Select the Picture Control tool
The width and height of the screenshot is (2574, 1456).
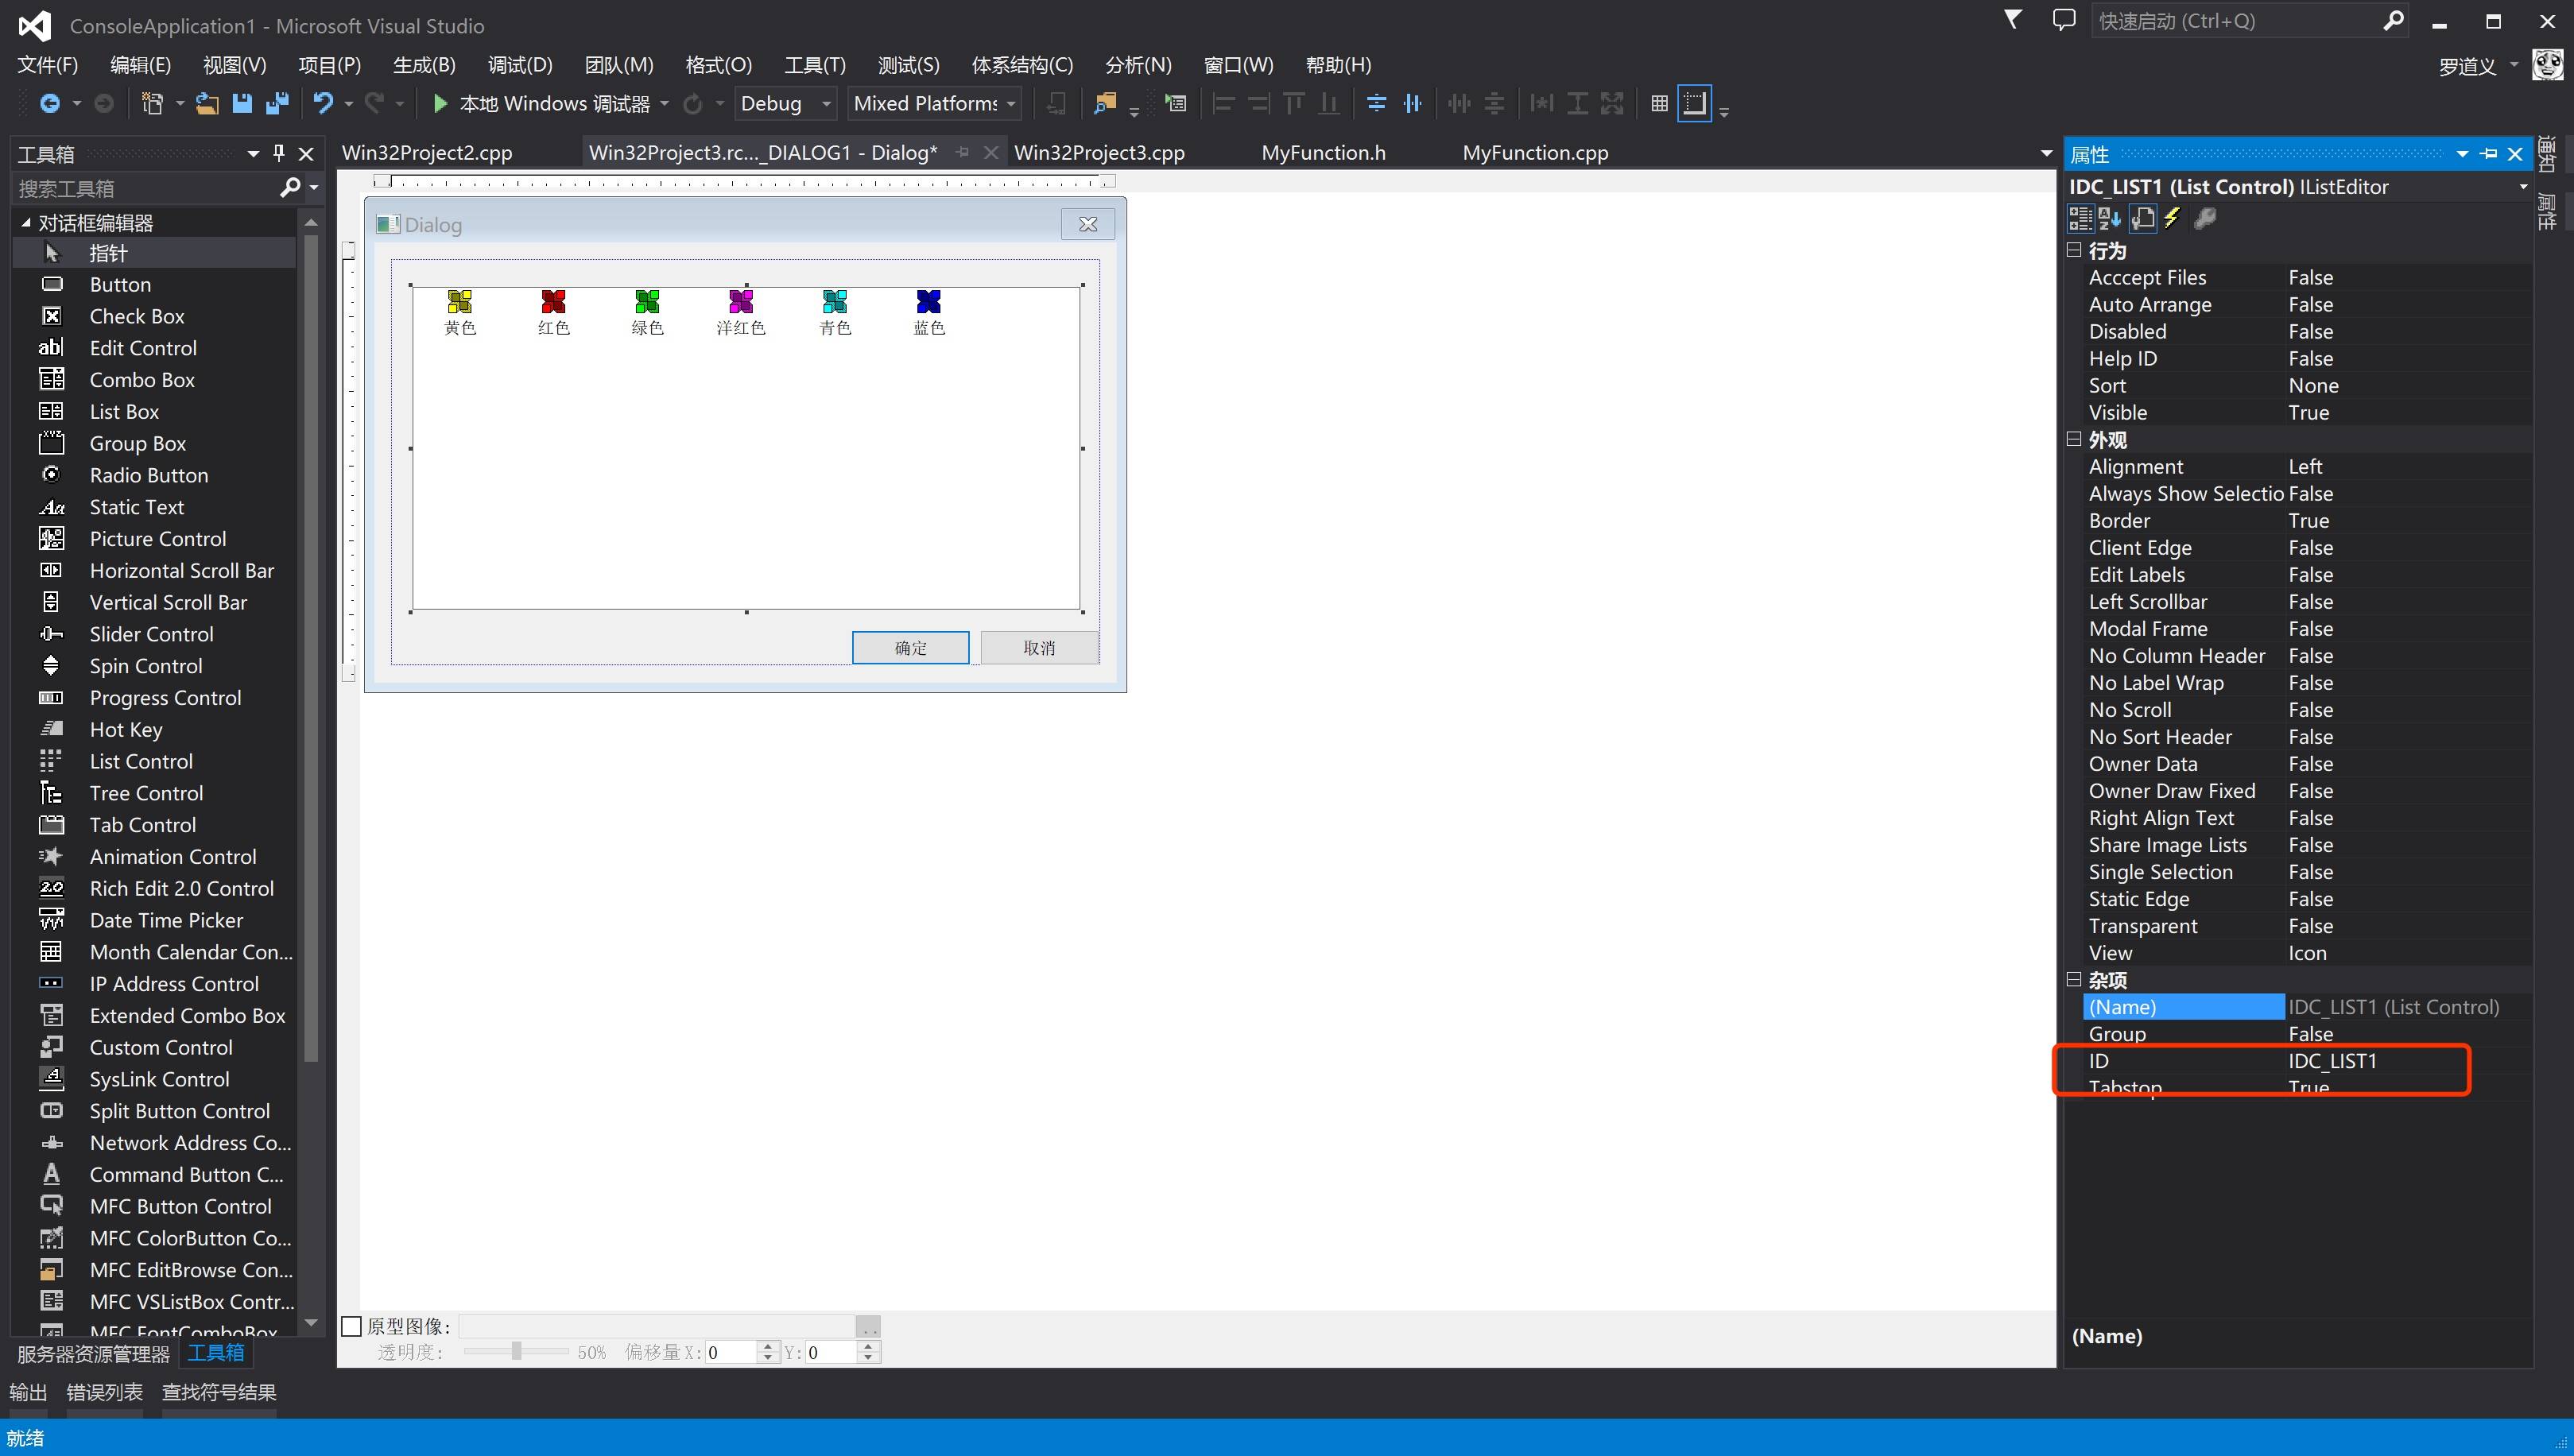click(158, 539)
